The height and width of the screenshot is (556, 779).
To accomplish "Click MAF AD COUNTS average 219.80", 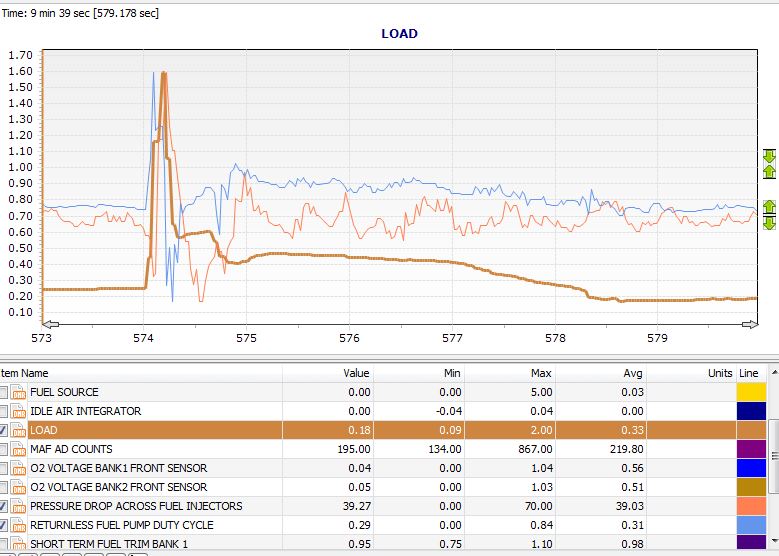I will (x=626, y=450).
